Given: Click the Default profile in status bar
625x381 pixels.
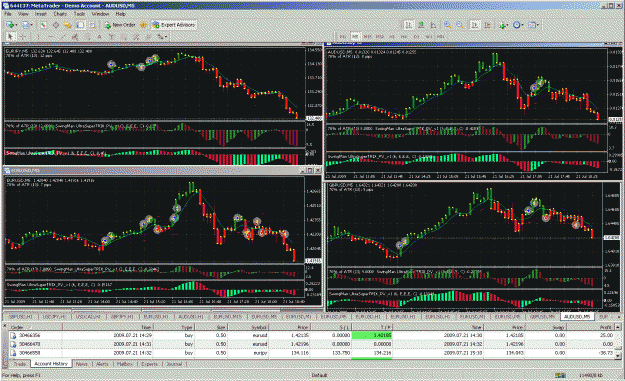Looking at the screenshot, I should click(x=319, y=375).
